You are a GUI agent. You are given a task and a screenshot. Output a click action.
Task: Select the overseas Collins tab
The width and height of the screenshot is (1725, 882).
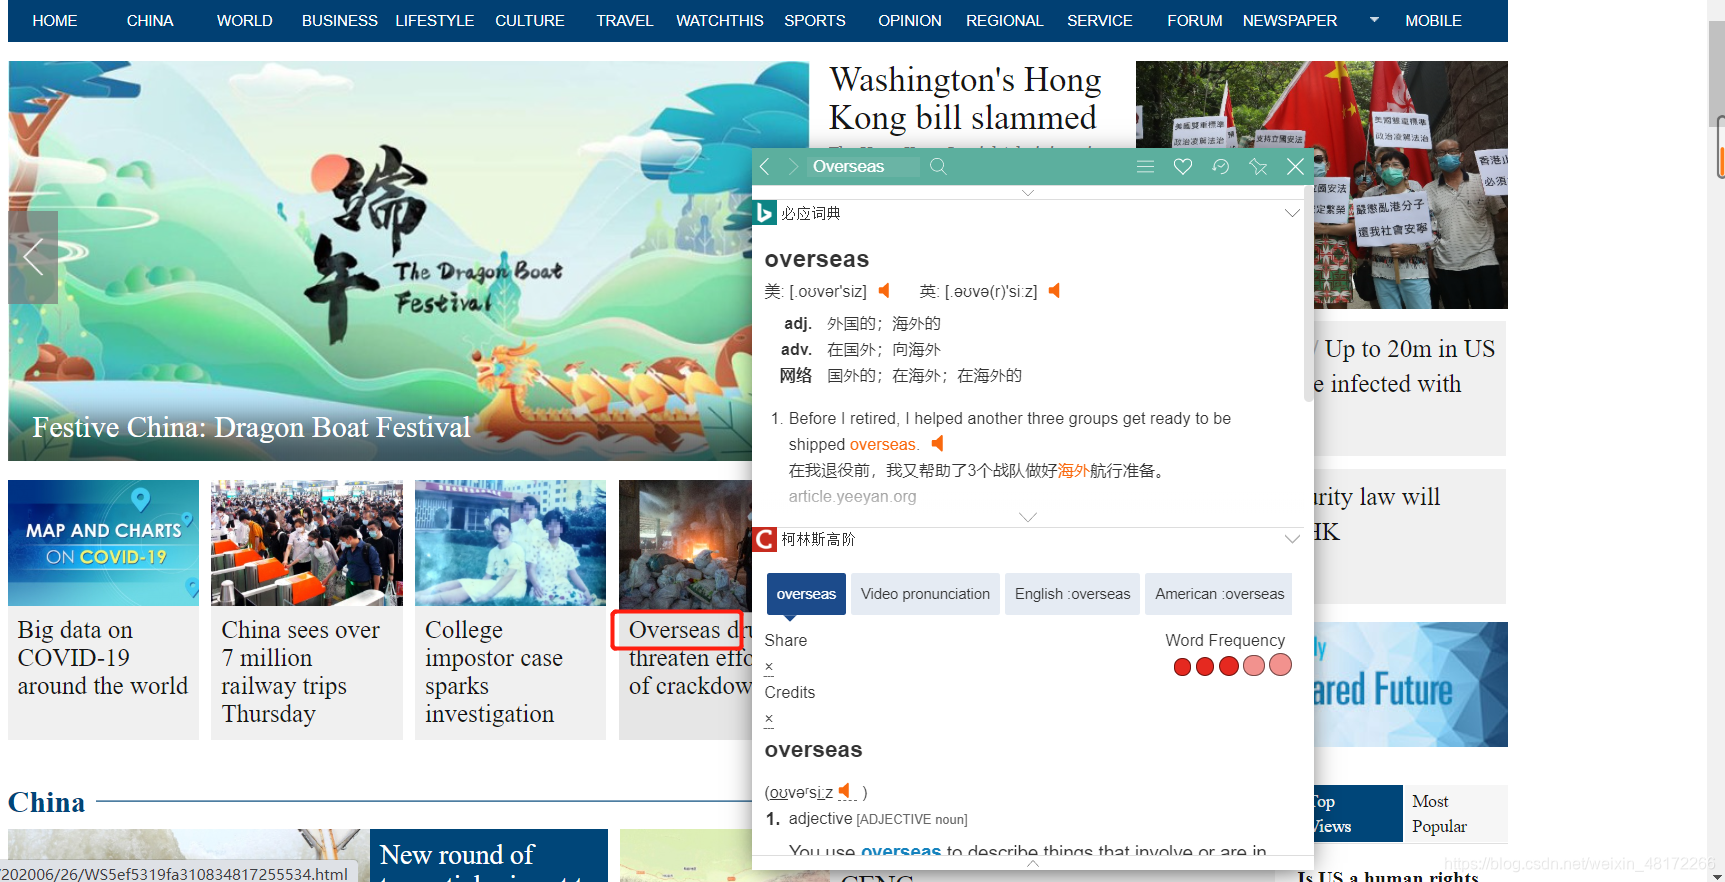(x=806, y=594)
